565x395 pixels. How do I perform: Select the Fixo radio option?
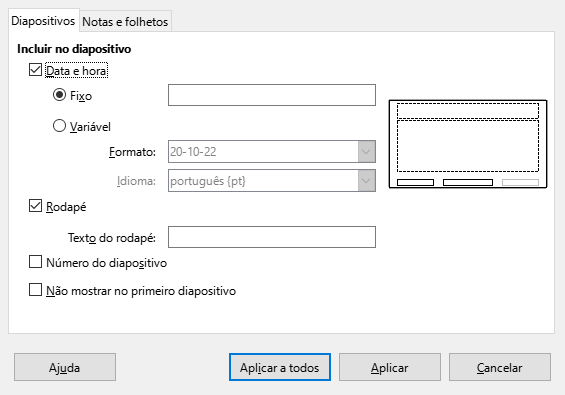[59, 95]
